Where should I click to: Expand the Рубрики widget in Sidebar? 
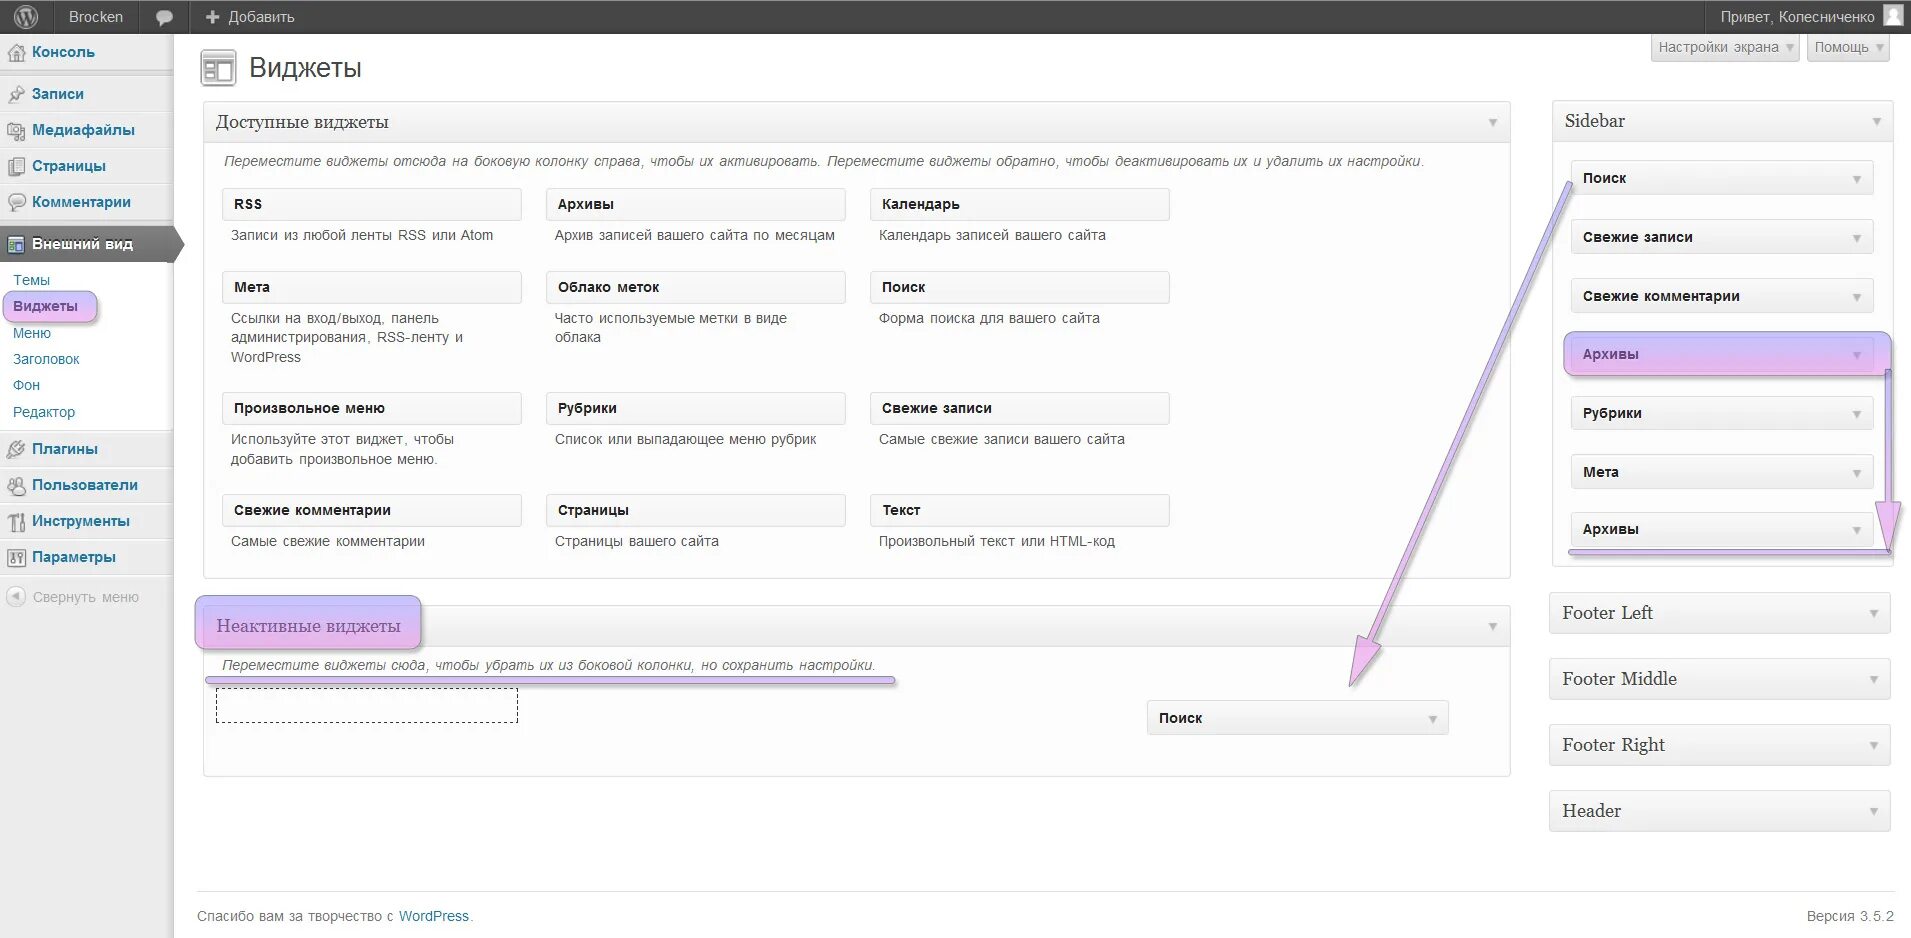click(1856, 414)
